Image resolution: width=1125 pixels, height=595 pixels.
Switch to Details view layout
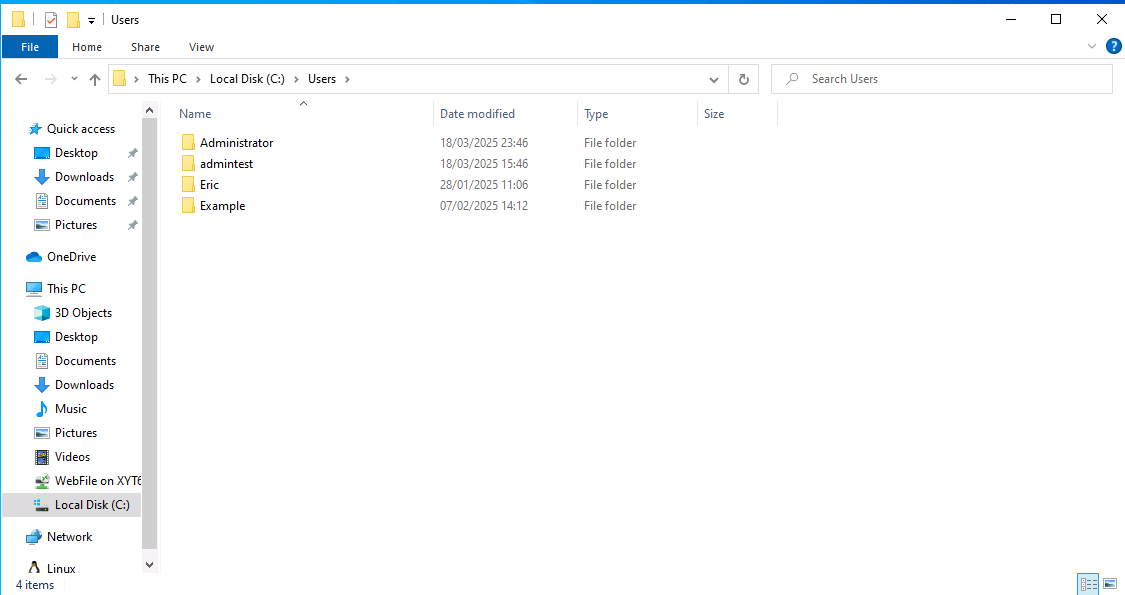[x=1088, y=584]
